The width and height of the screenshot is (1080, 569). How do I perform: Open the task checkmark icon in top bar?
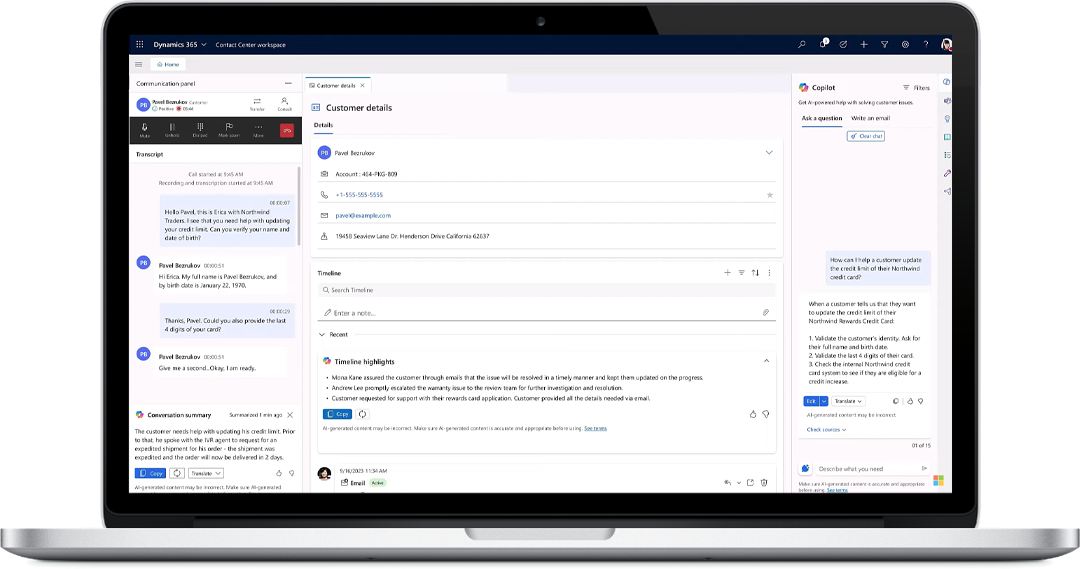pyautogui.click(x=843, y=44)
